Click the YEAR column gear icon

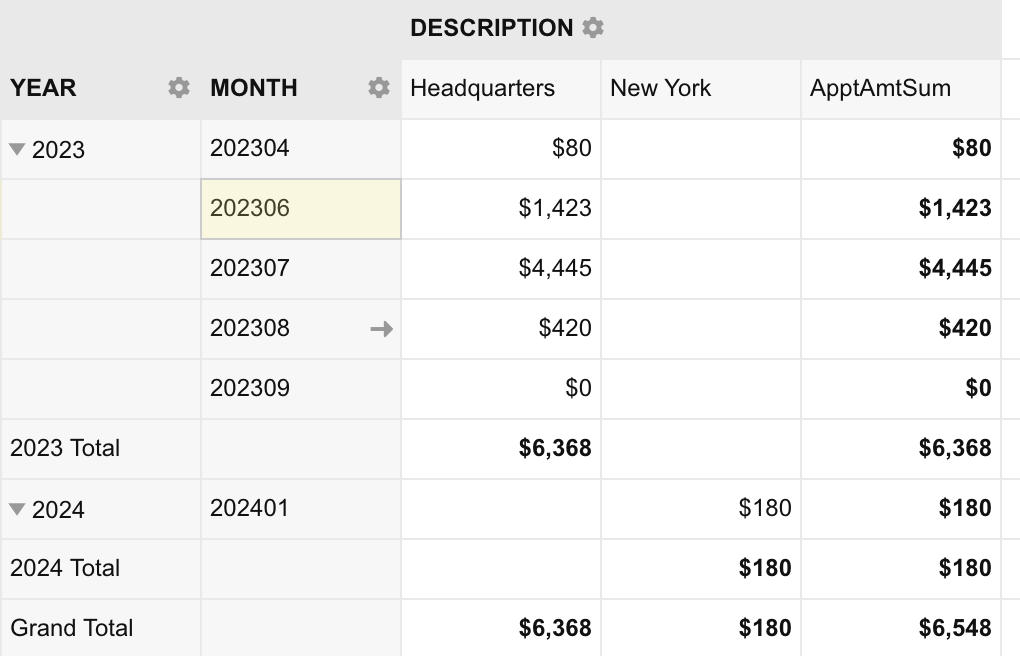(x=177, y=88)
